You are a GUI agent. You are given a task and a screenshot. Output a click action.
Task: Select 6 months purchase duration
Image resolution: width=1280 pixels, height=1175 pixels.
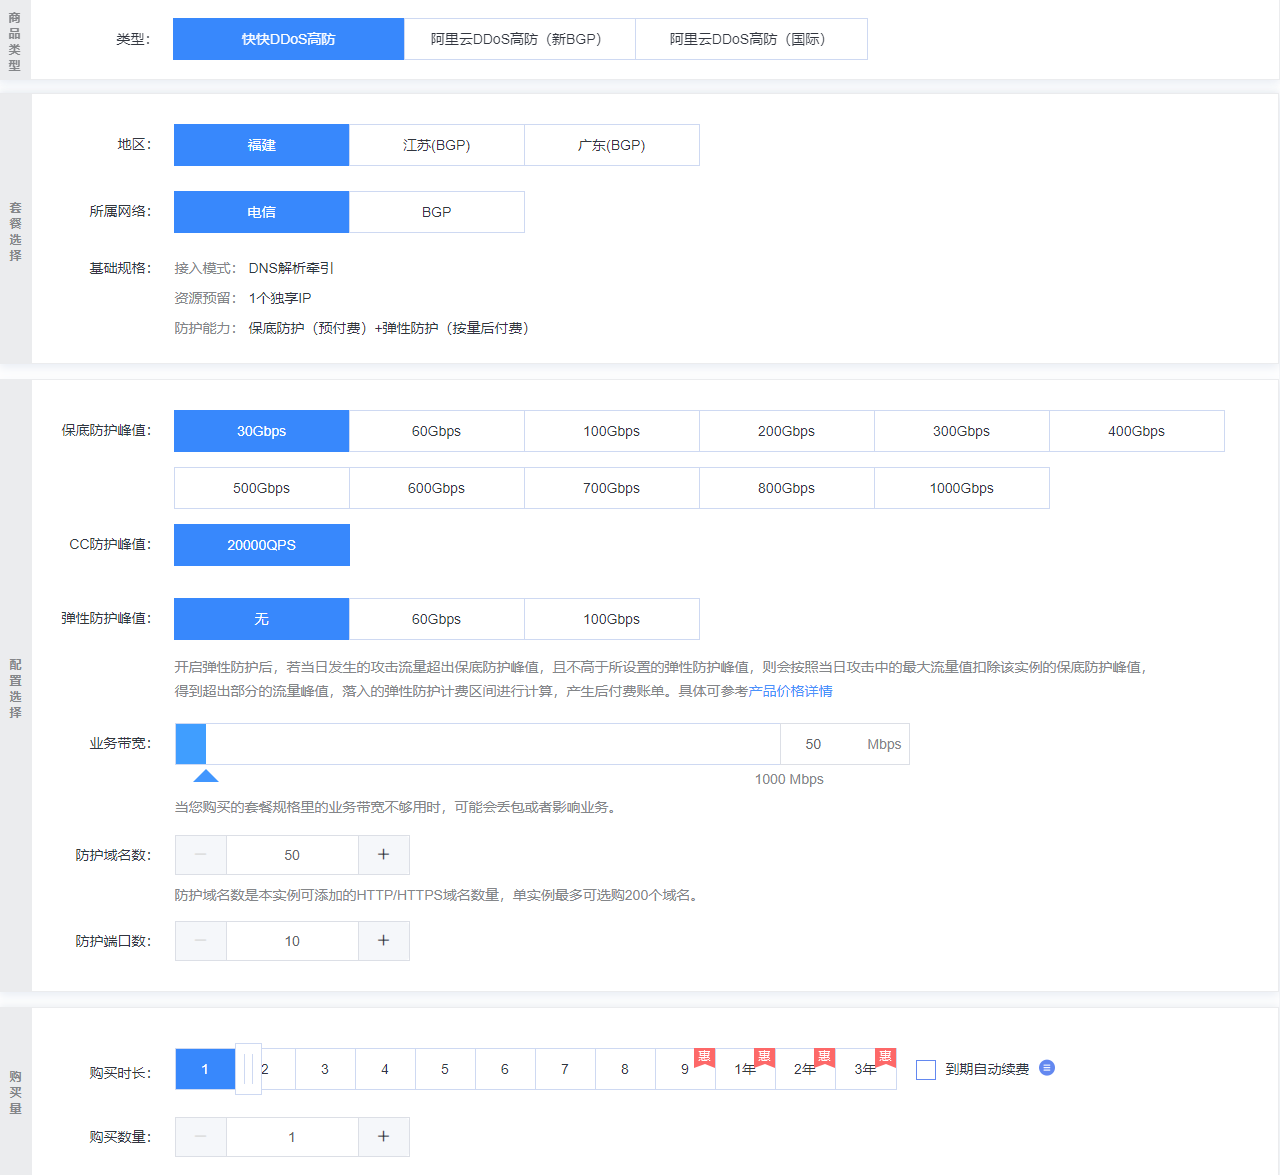tap(505, 1069)
